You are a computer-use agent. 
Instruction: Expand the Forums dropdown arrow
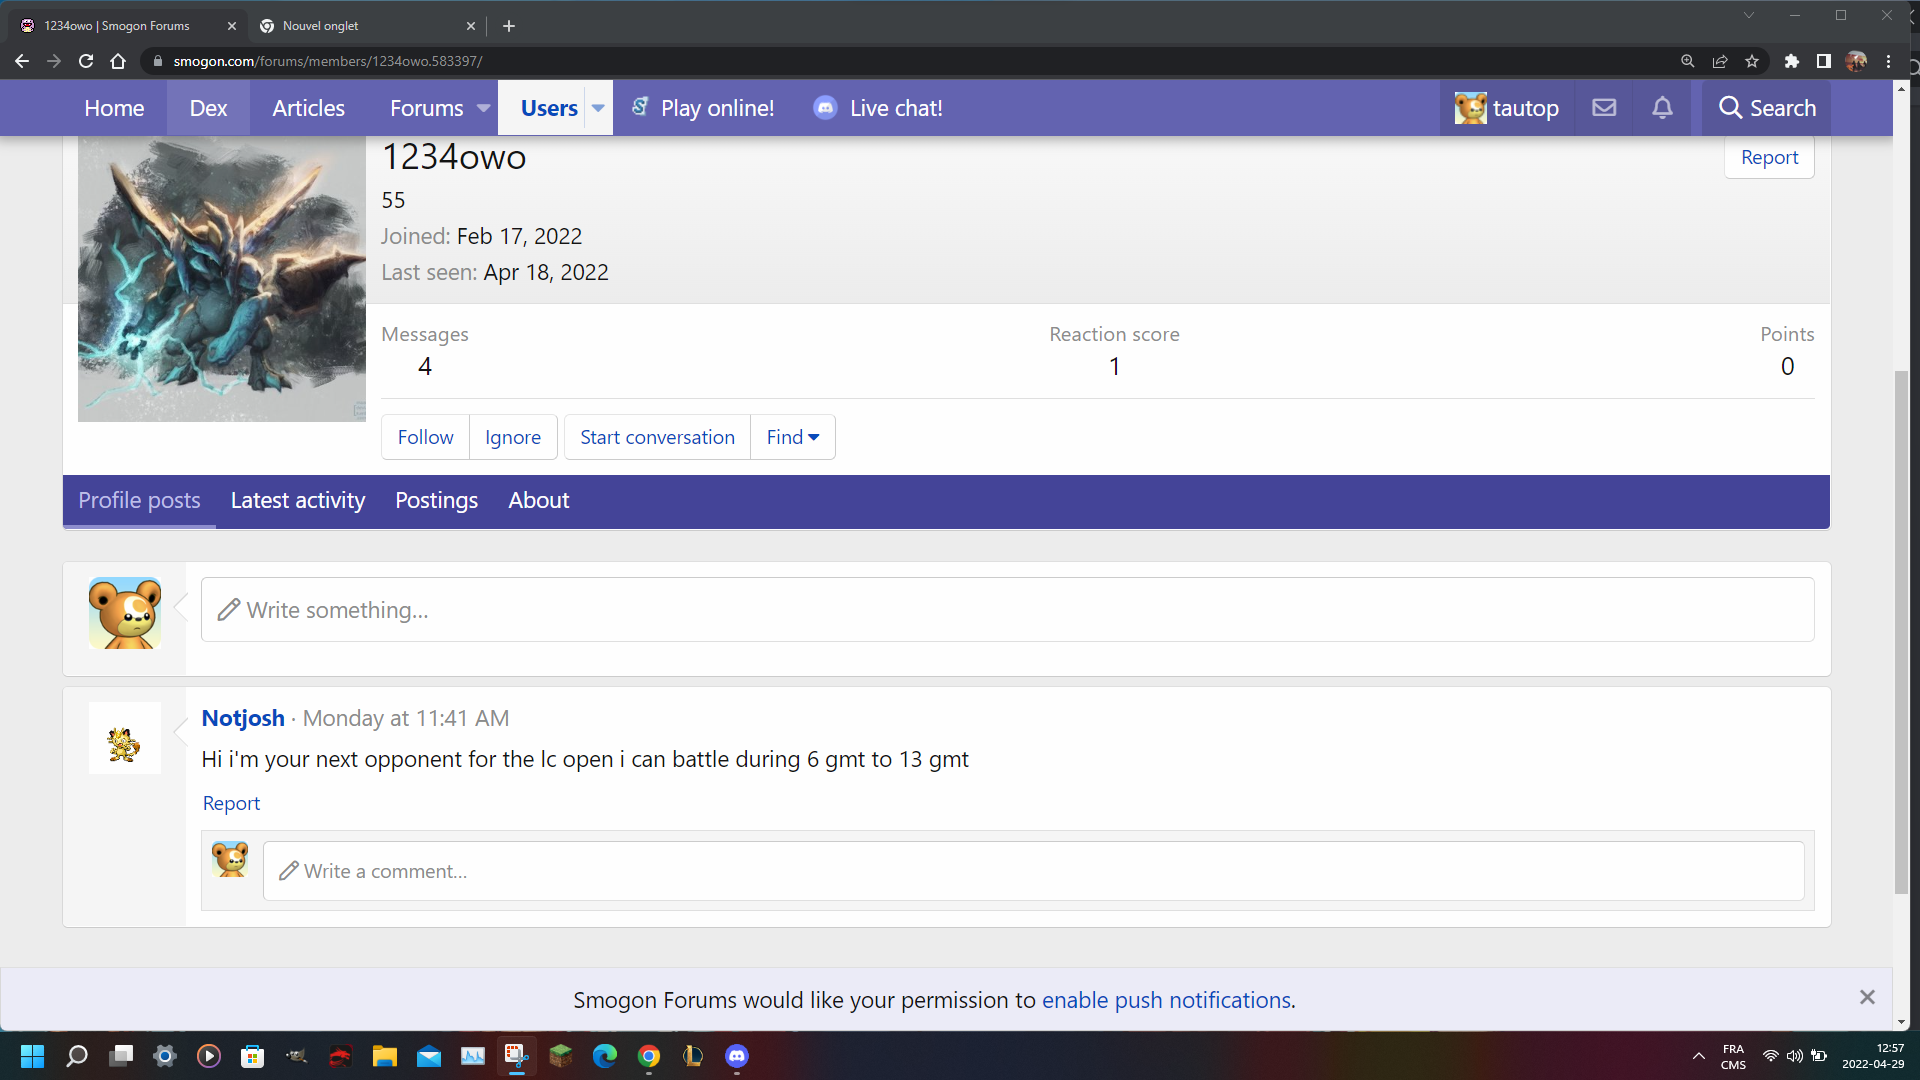(x=483, y=108)
